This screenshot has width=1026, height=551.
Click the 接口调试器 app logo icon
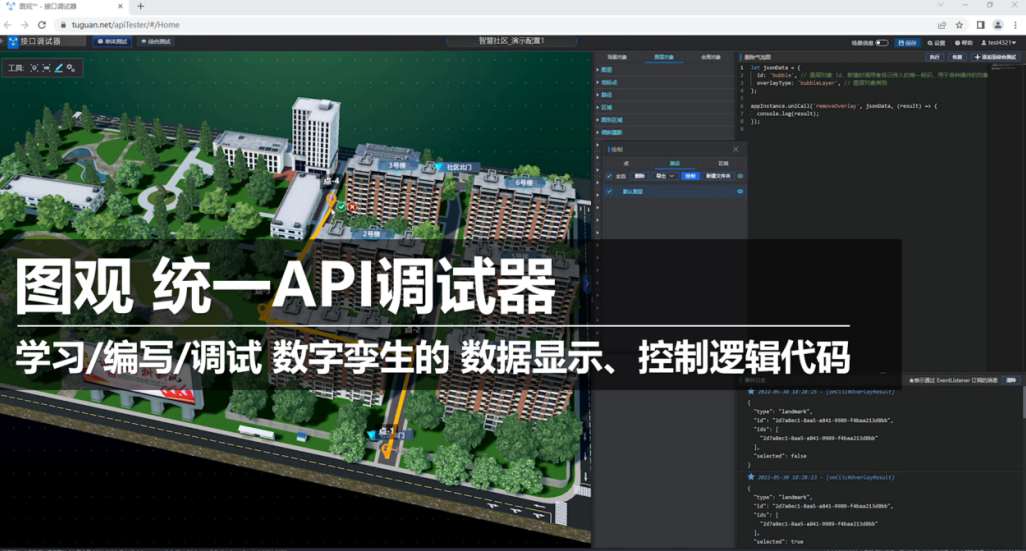coord(12,41)
